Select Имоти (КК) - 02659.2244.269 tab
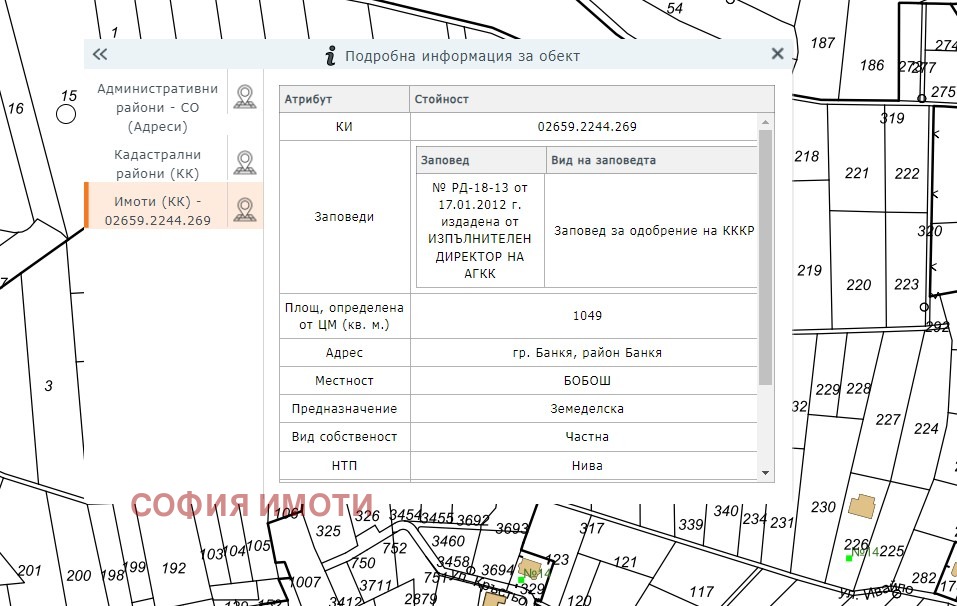The width and height of the screenshot is (957, 606). [157, 211]
